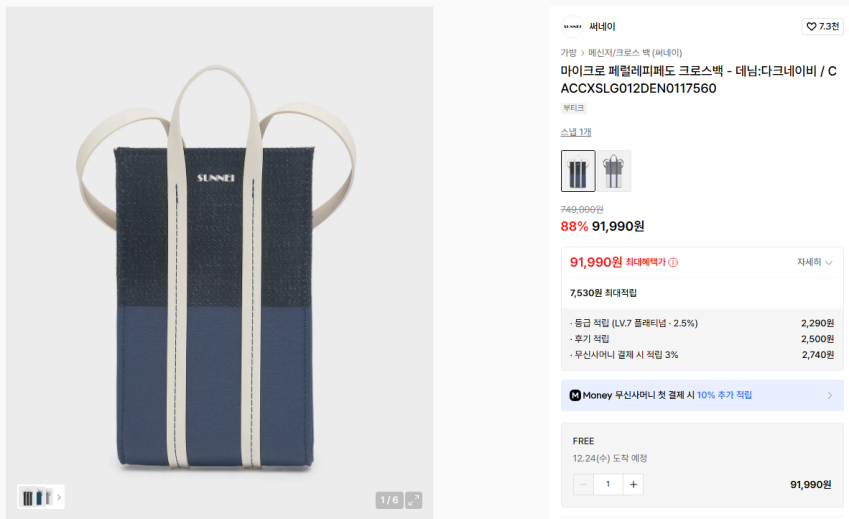Go to 메신저/크로스 백 (써네이) breadcrumb
The width and height of the screenshot is (849, 519).
(x=635, y=53)
